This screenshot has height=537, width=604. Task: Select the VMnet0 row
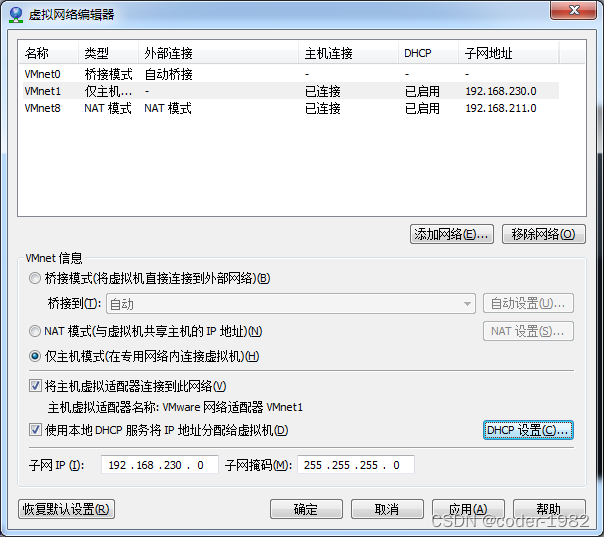point(291,74)
